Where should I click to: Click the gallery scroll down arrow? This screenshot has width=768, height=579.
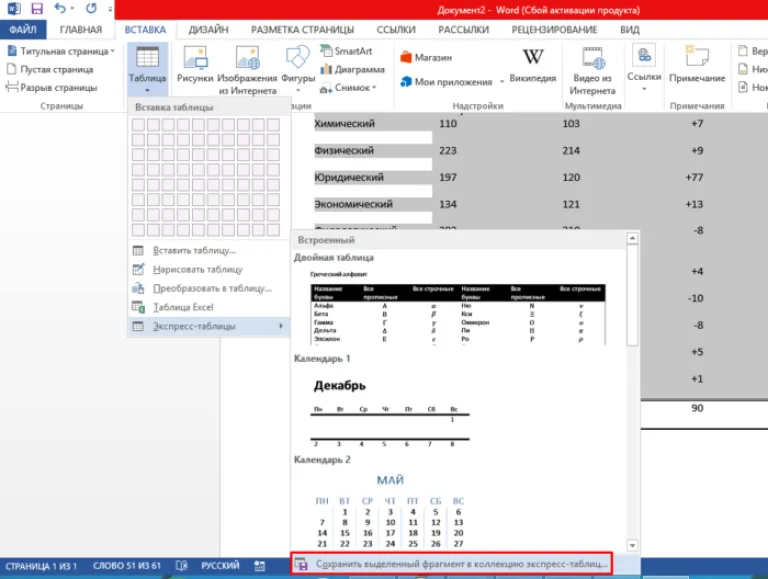pyautogui.click(x=632, y=545)
